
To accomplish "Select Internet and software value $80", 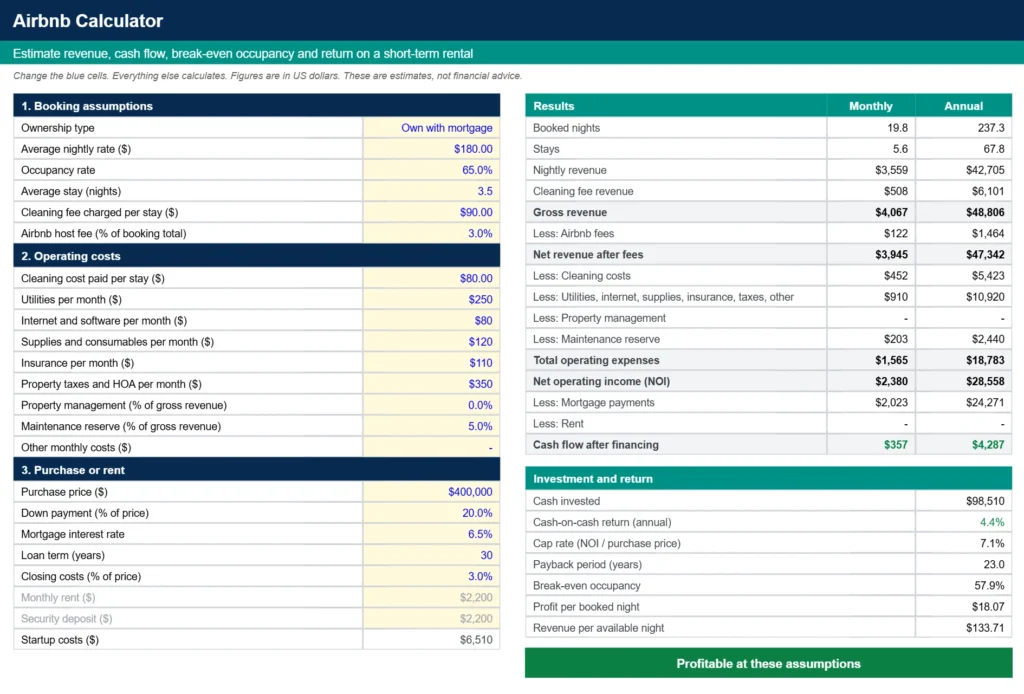I will (432, 321).
